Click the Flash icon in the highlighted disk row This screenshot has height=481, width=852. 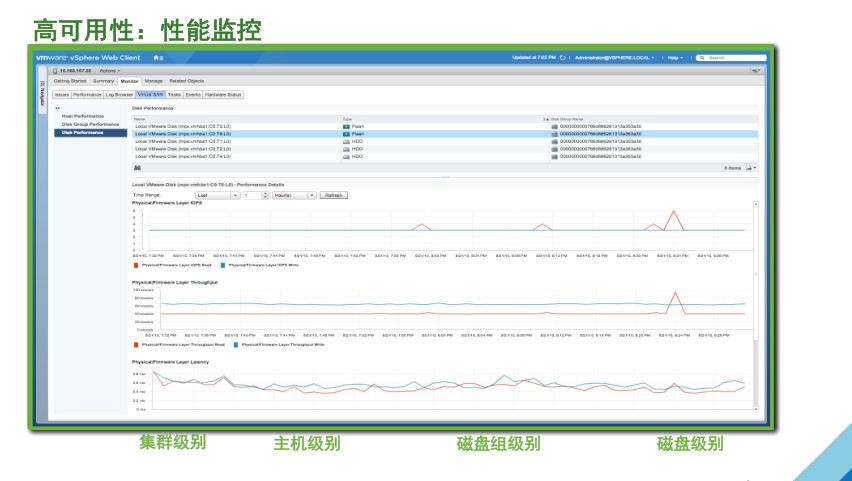click(346, 134)
